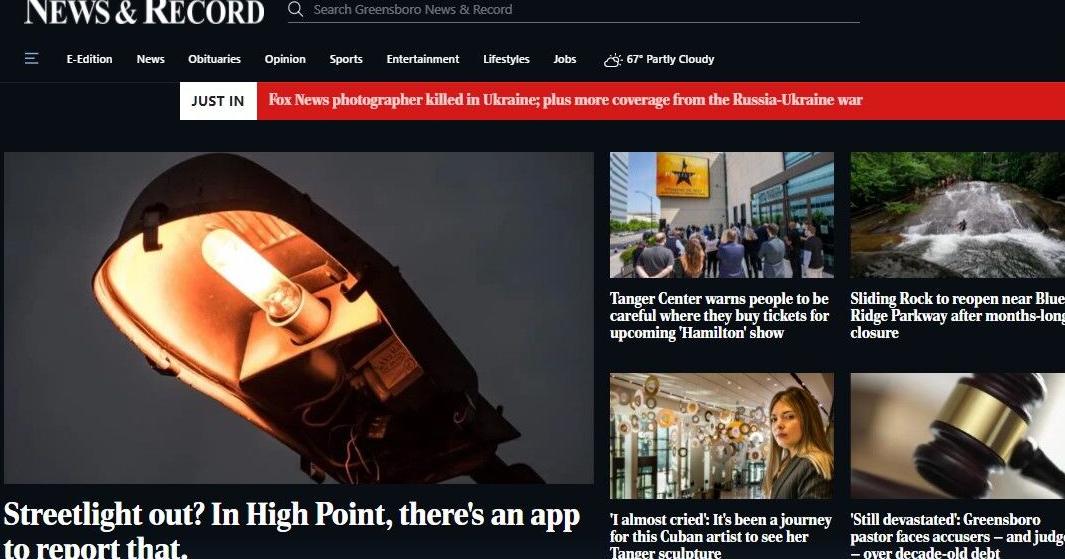Open the E-Edition menu item
1065x559 pixels.
(x=89, y=59)
